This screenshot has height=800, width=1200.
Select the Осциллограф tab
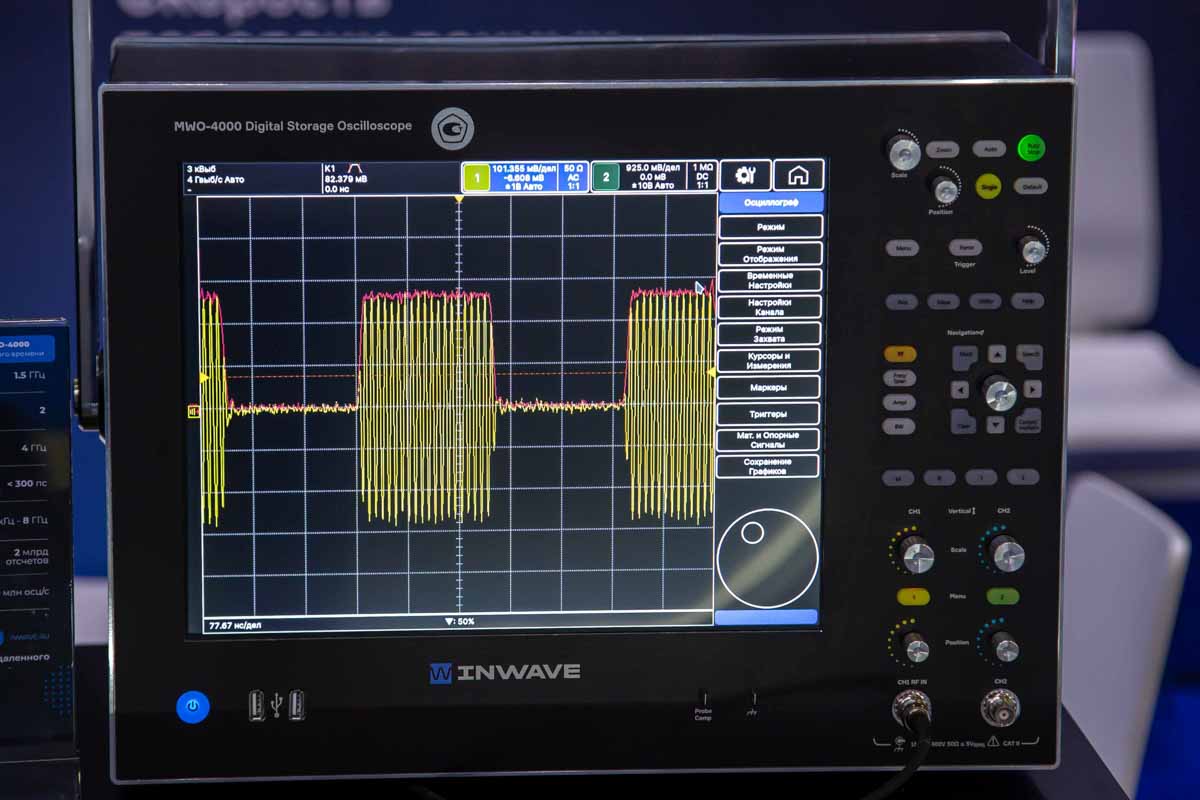[770, 202]
